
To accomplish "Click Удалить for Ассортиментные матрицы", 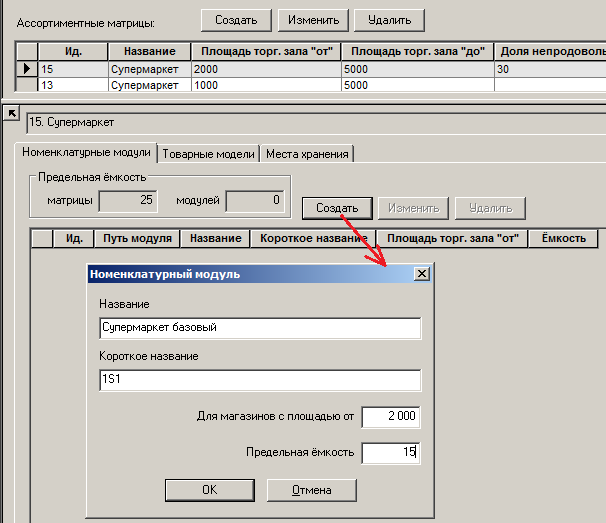I will (390, 20).
